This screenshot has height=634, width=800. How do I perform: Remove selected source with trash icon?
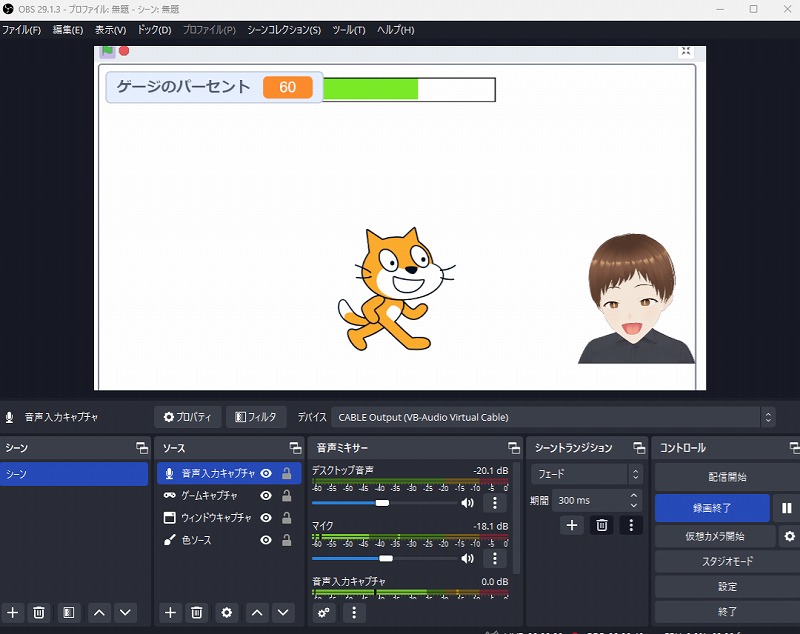(196, 612)
